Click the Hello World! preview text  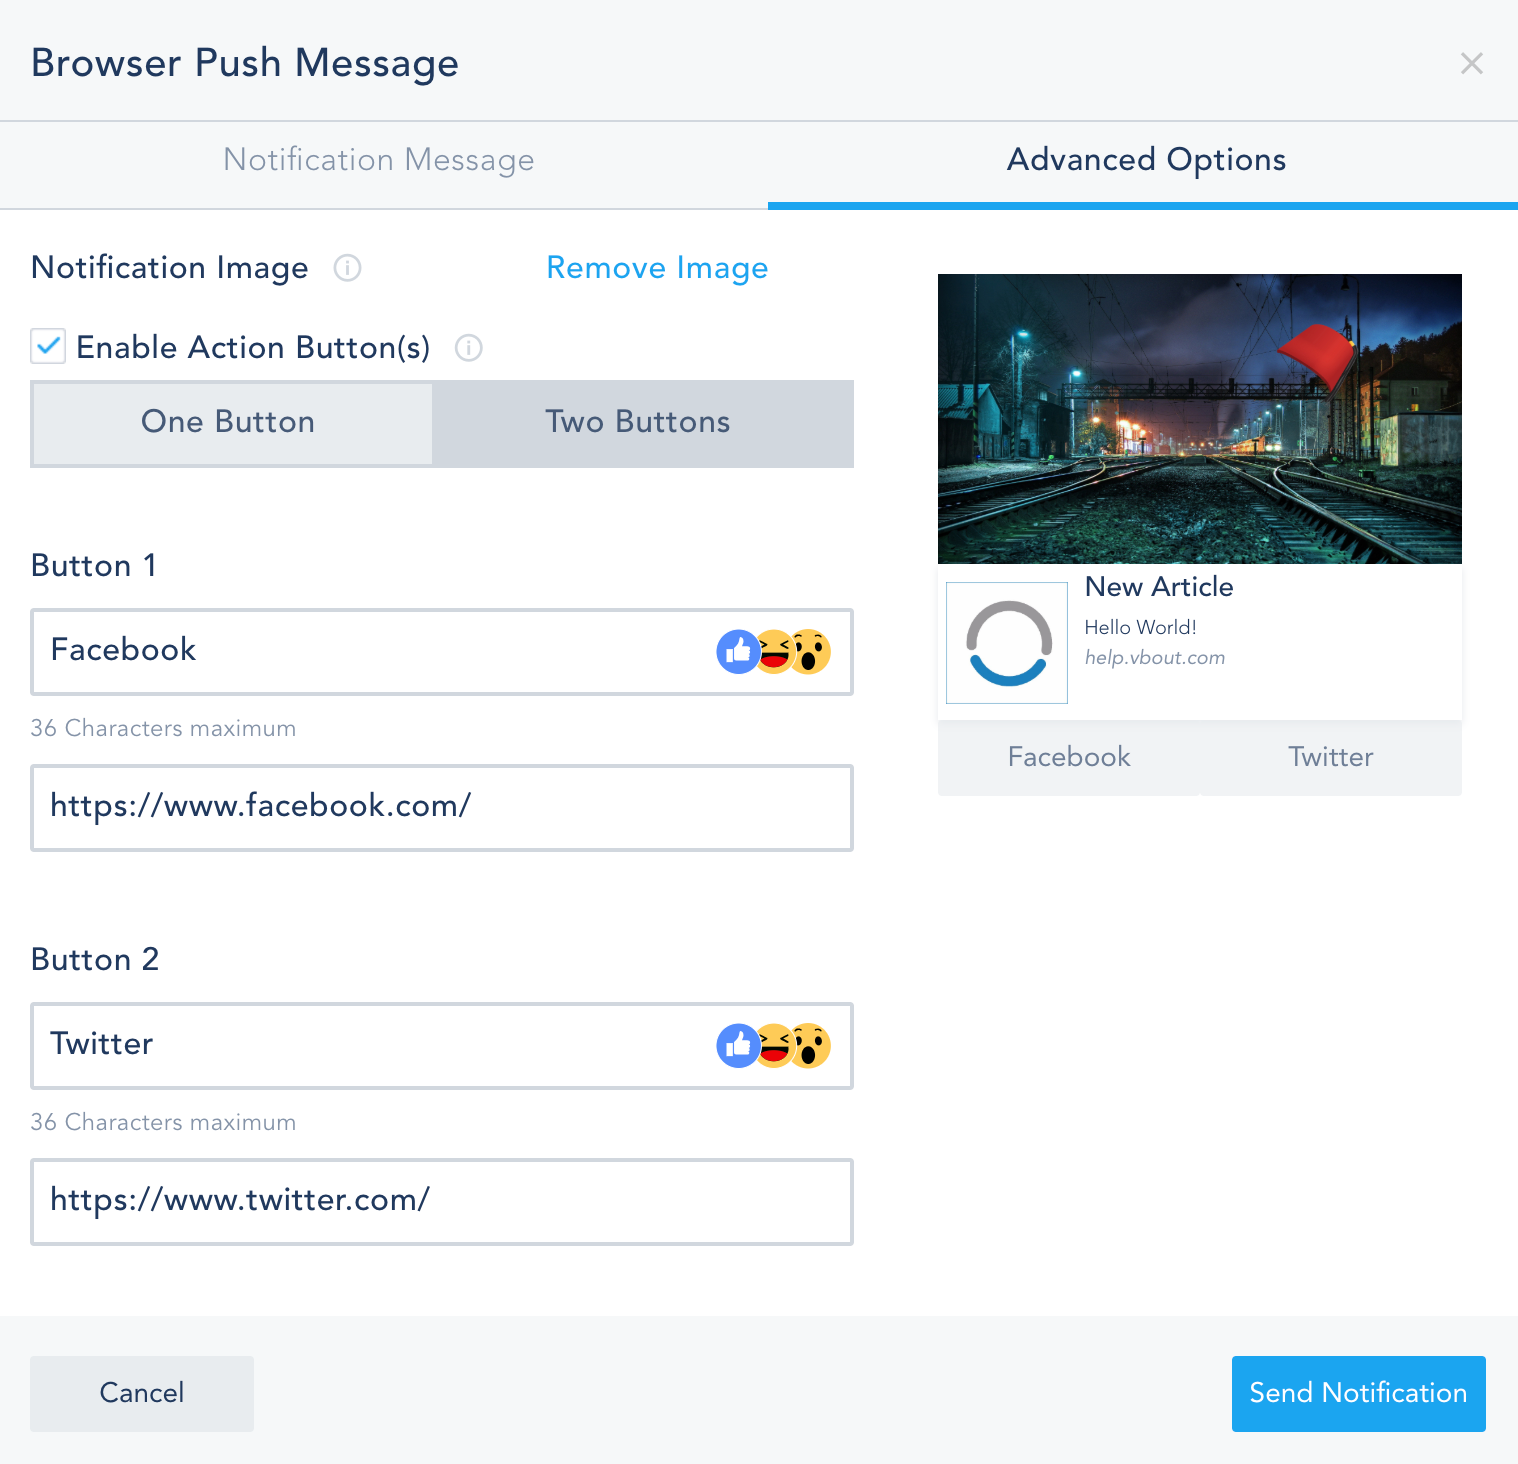(1141, 627)
